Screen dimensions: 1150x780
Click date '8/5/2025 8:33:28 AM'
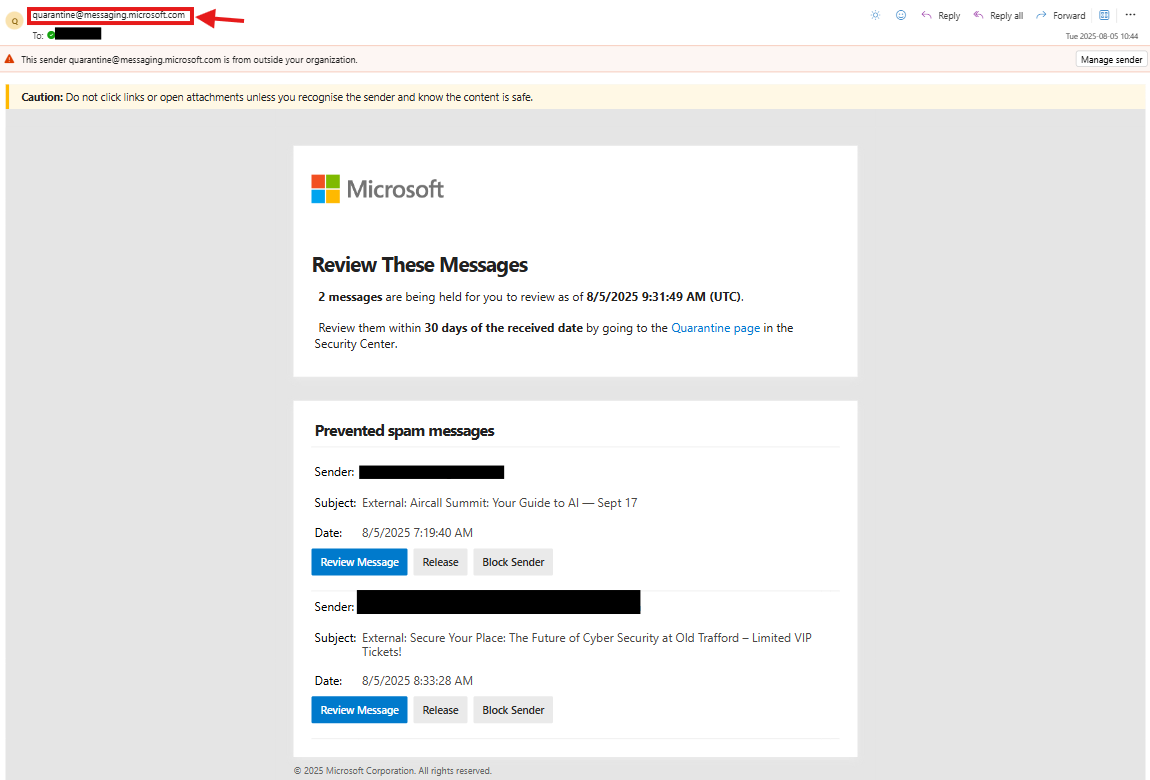(x=417, y=681)
